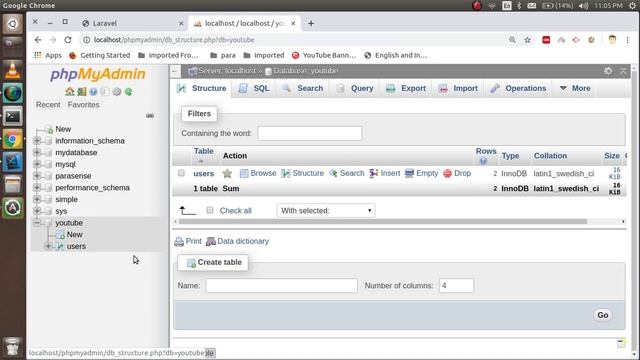
Task: Expand the mydatabase tree node
Action: [37, 152]
